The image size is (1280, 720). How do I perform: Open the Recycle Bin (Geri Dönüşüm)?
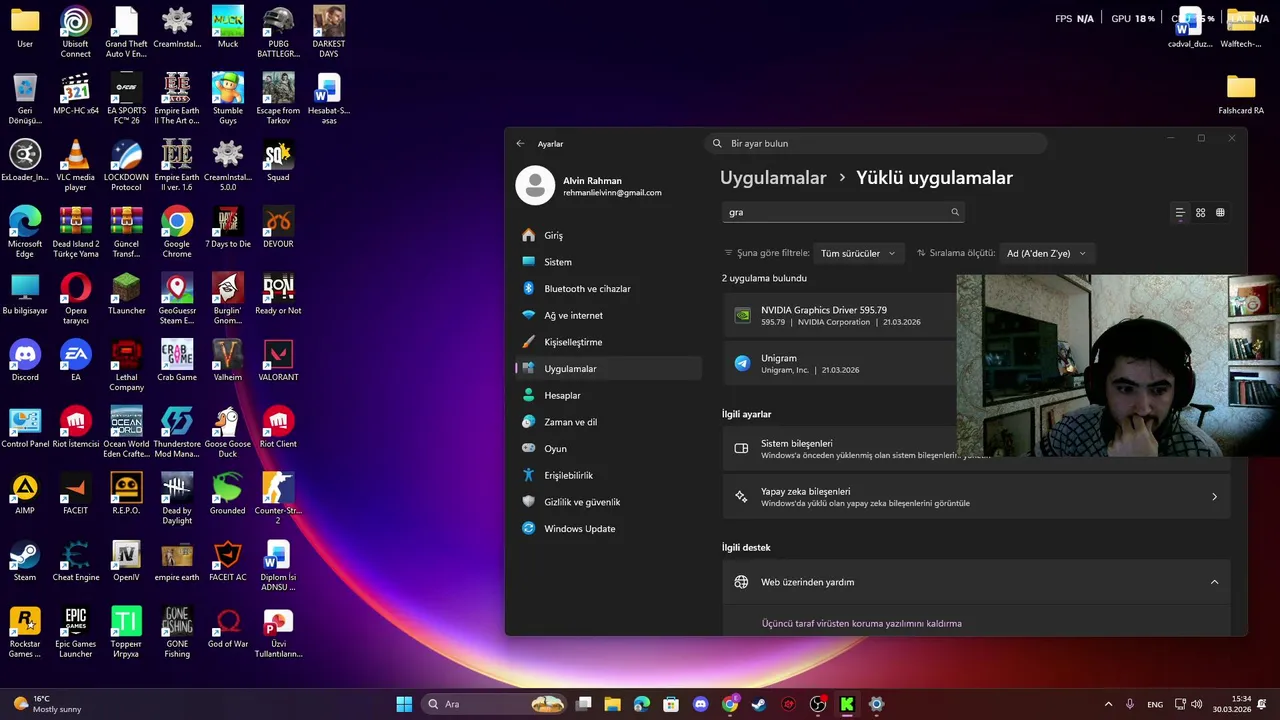[x=25, y=98]
